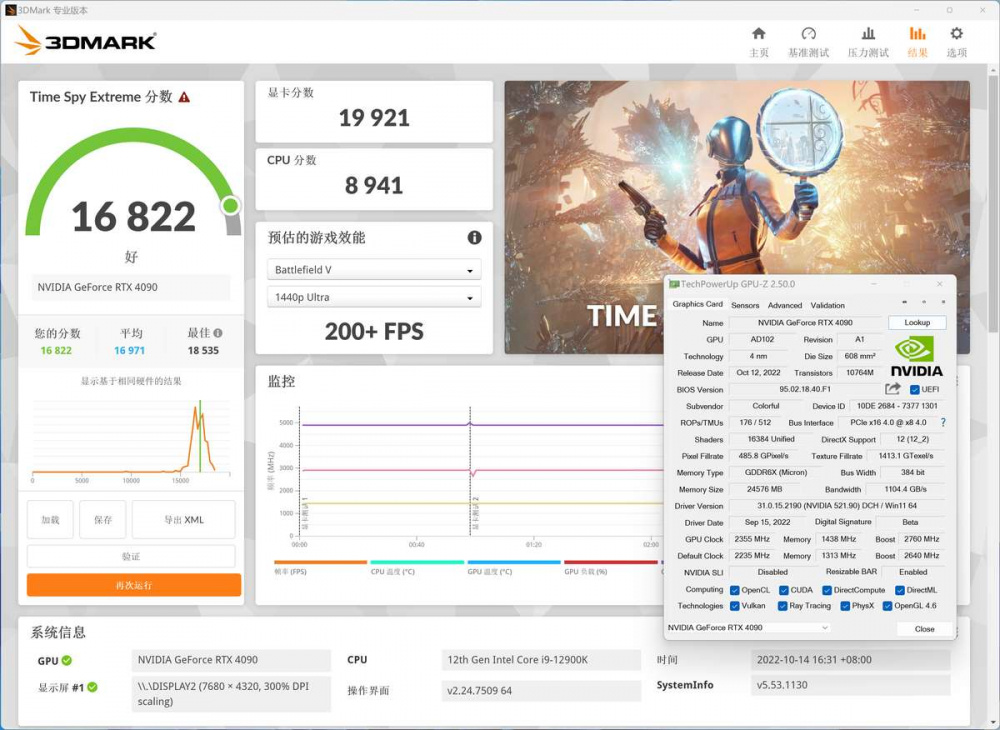Click the BIOS Version field 95.02.18.40.F1
1000x730 pixels.
point(805,389)
